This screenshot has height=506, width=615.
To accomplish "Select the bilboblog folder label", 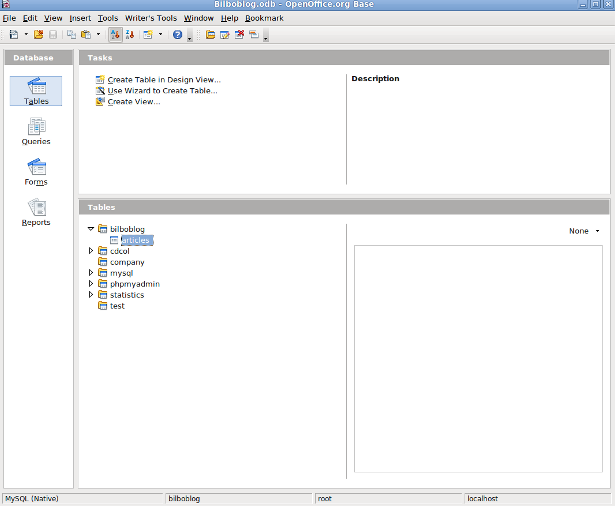I will pyautogui.click(x=127, y=229).
